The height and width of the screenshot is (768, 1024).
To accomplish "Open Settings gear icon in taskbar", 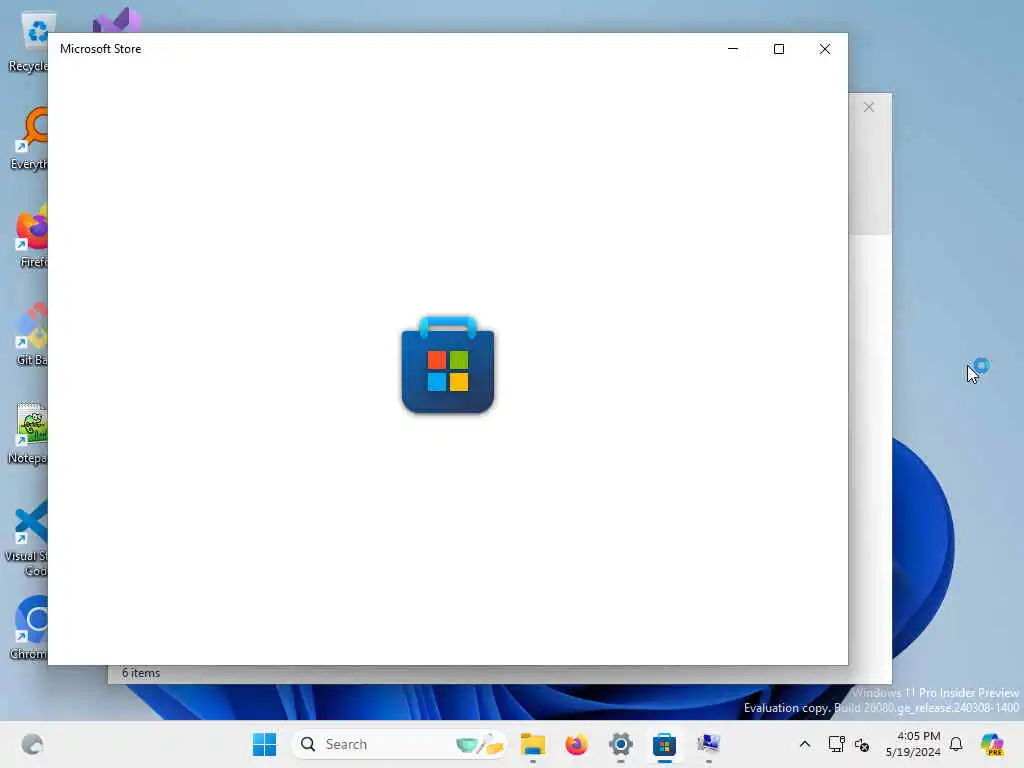I will pyautogui.click(x=620, y=744).
